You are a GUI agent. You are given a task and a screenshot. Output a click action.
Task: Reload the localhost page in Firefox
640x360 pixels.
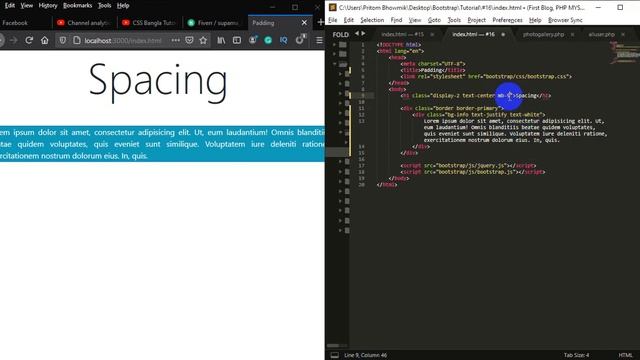pyautogui.click(x=29, y=40)
